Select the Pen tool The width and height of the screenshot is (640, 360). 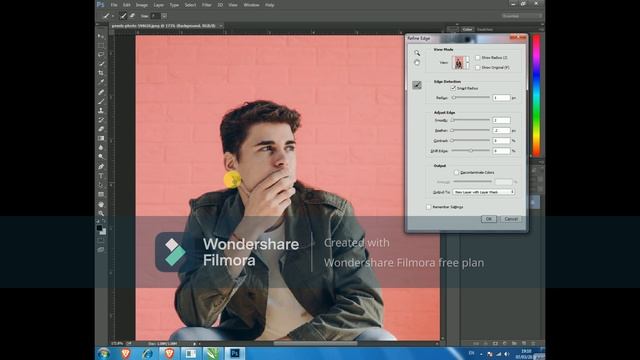pyautogui.click(x=101, y=167)
